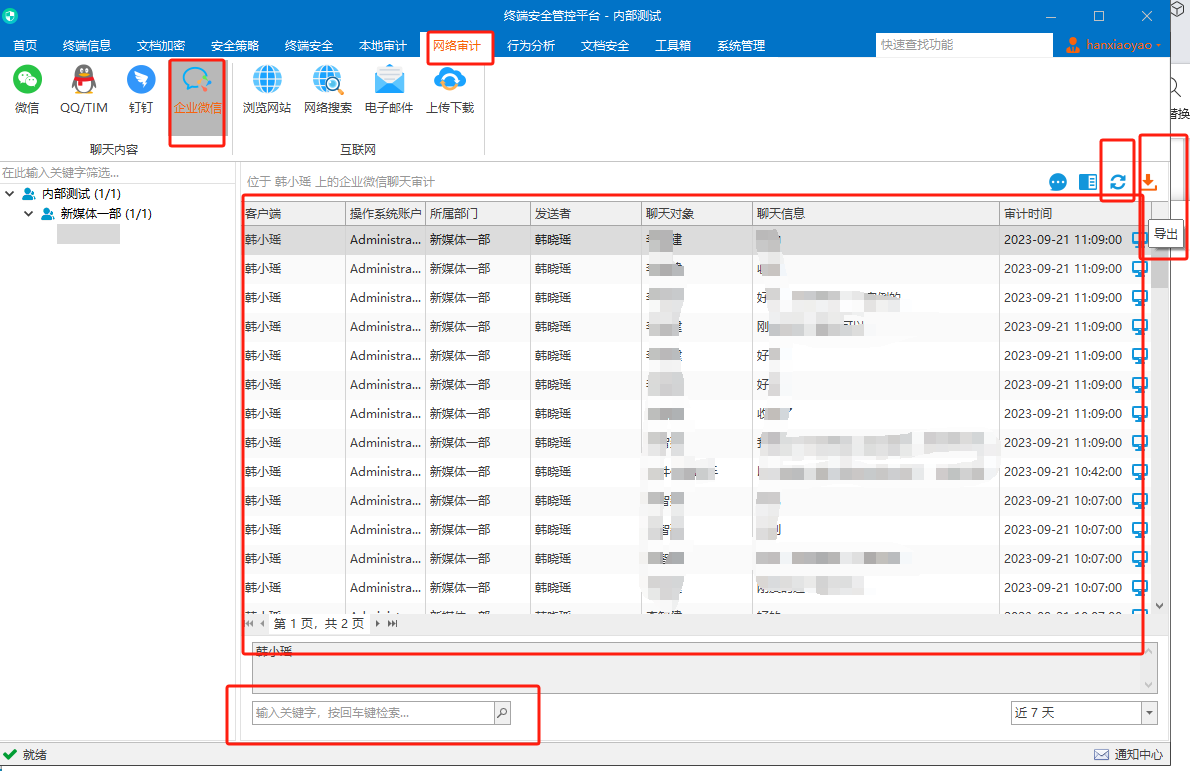Toggle the column layout view icon

(1088, 182)
